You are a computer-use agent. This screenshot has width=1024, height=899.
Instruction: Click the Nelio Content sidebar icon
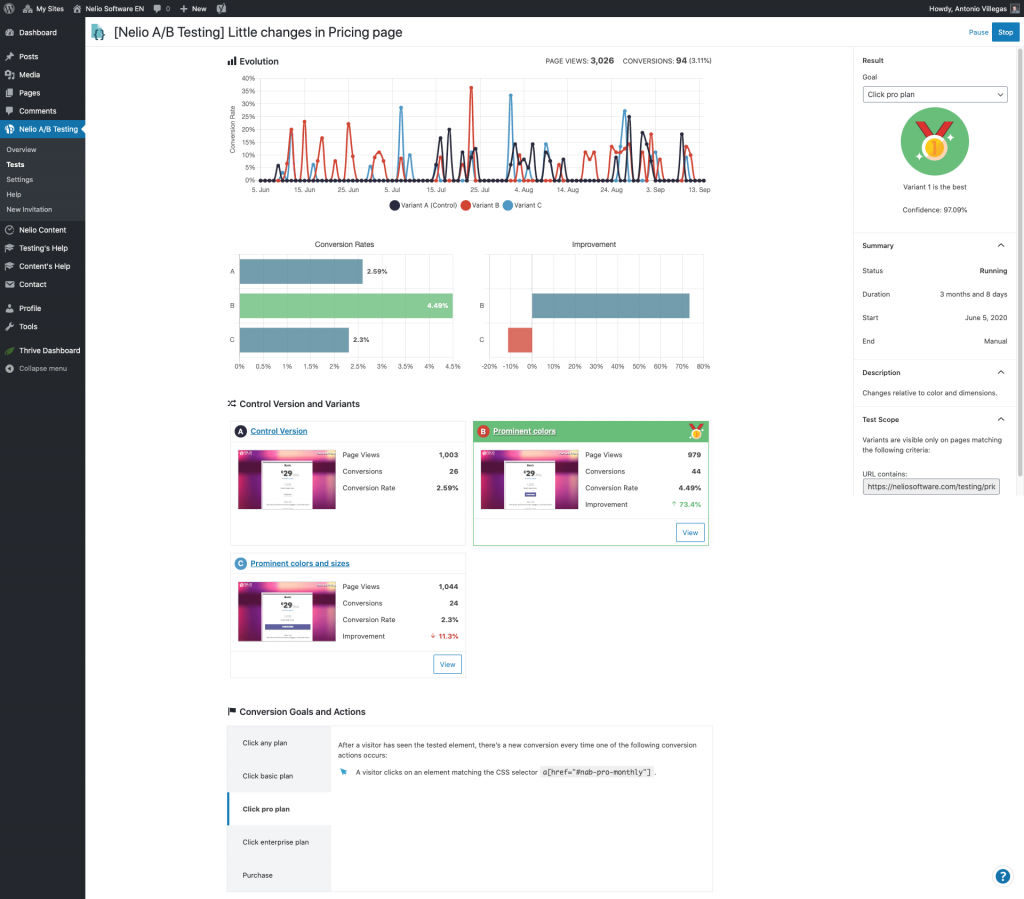(x=10, y=230)
